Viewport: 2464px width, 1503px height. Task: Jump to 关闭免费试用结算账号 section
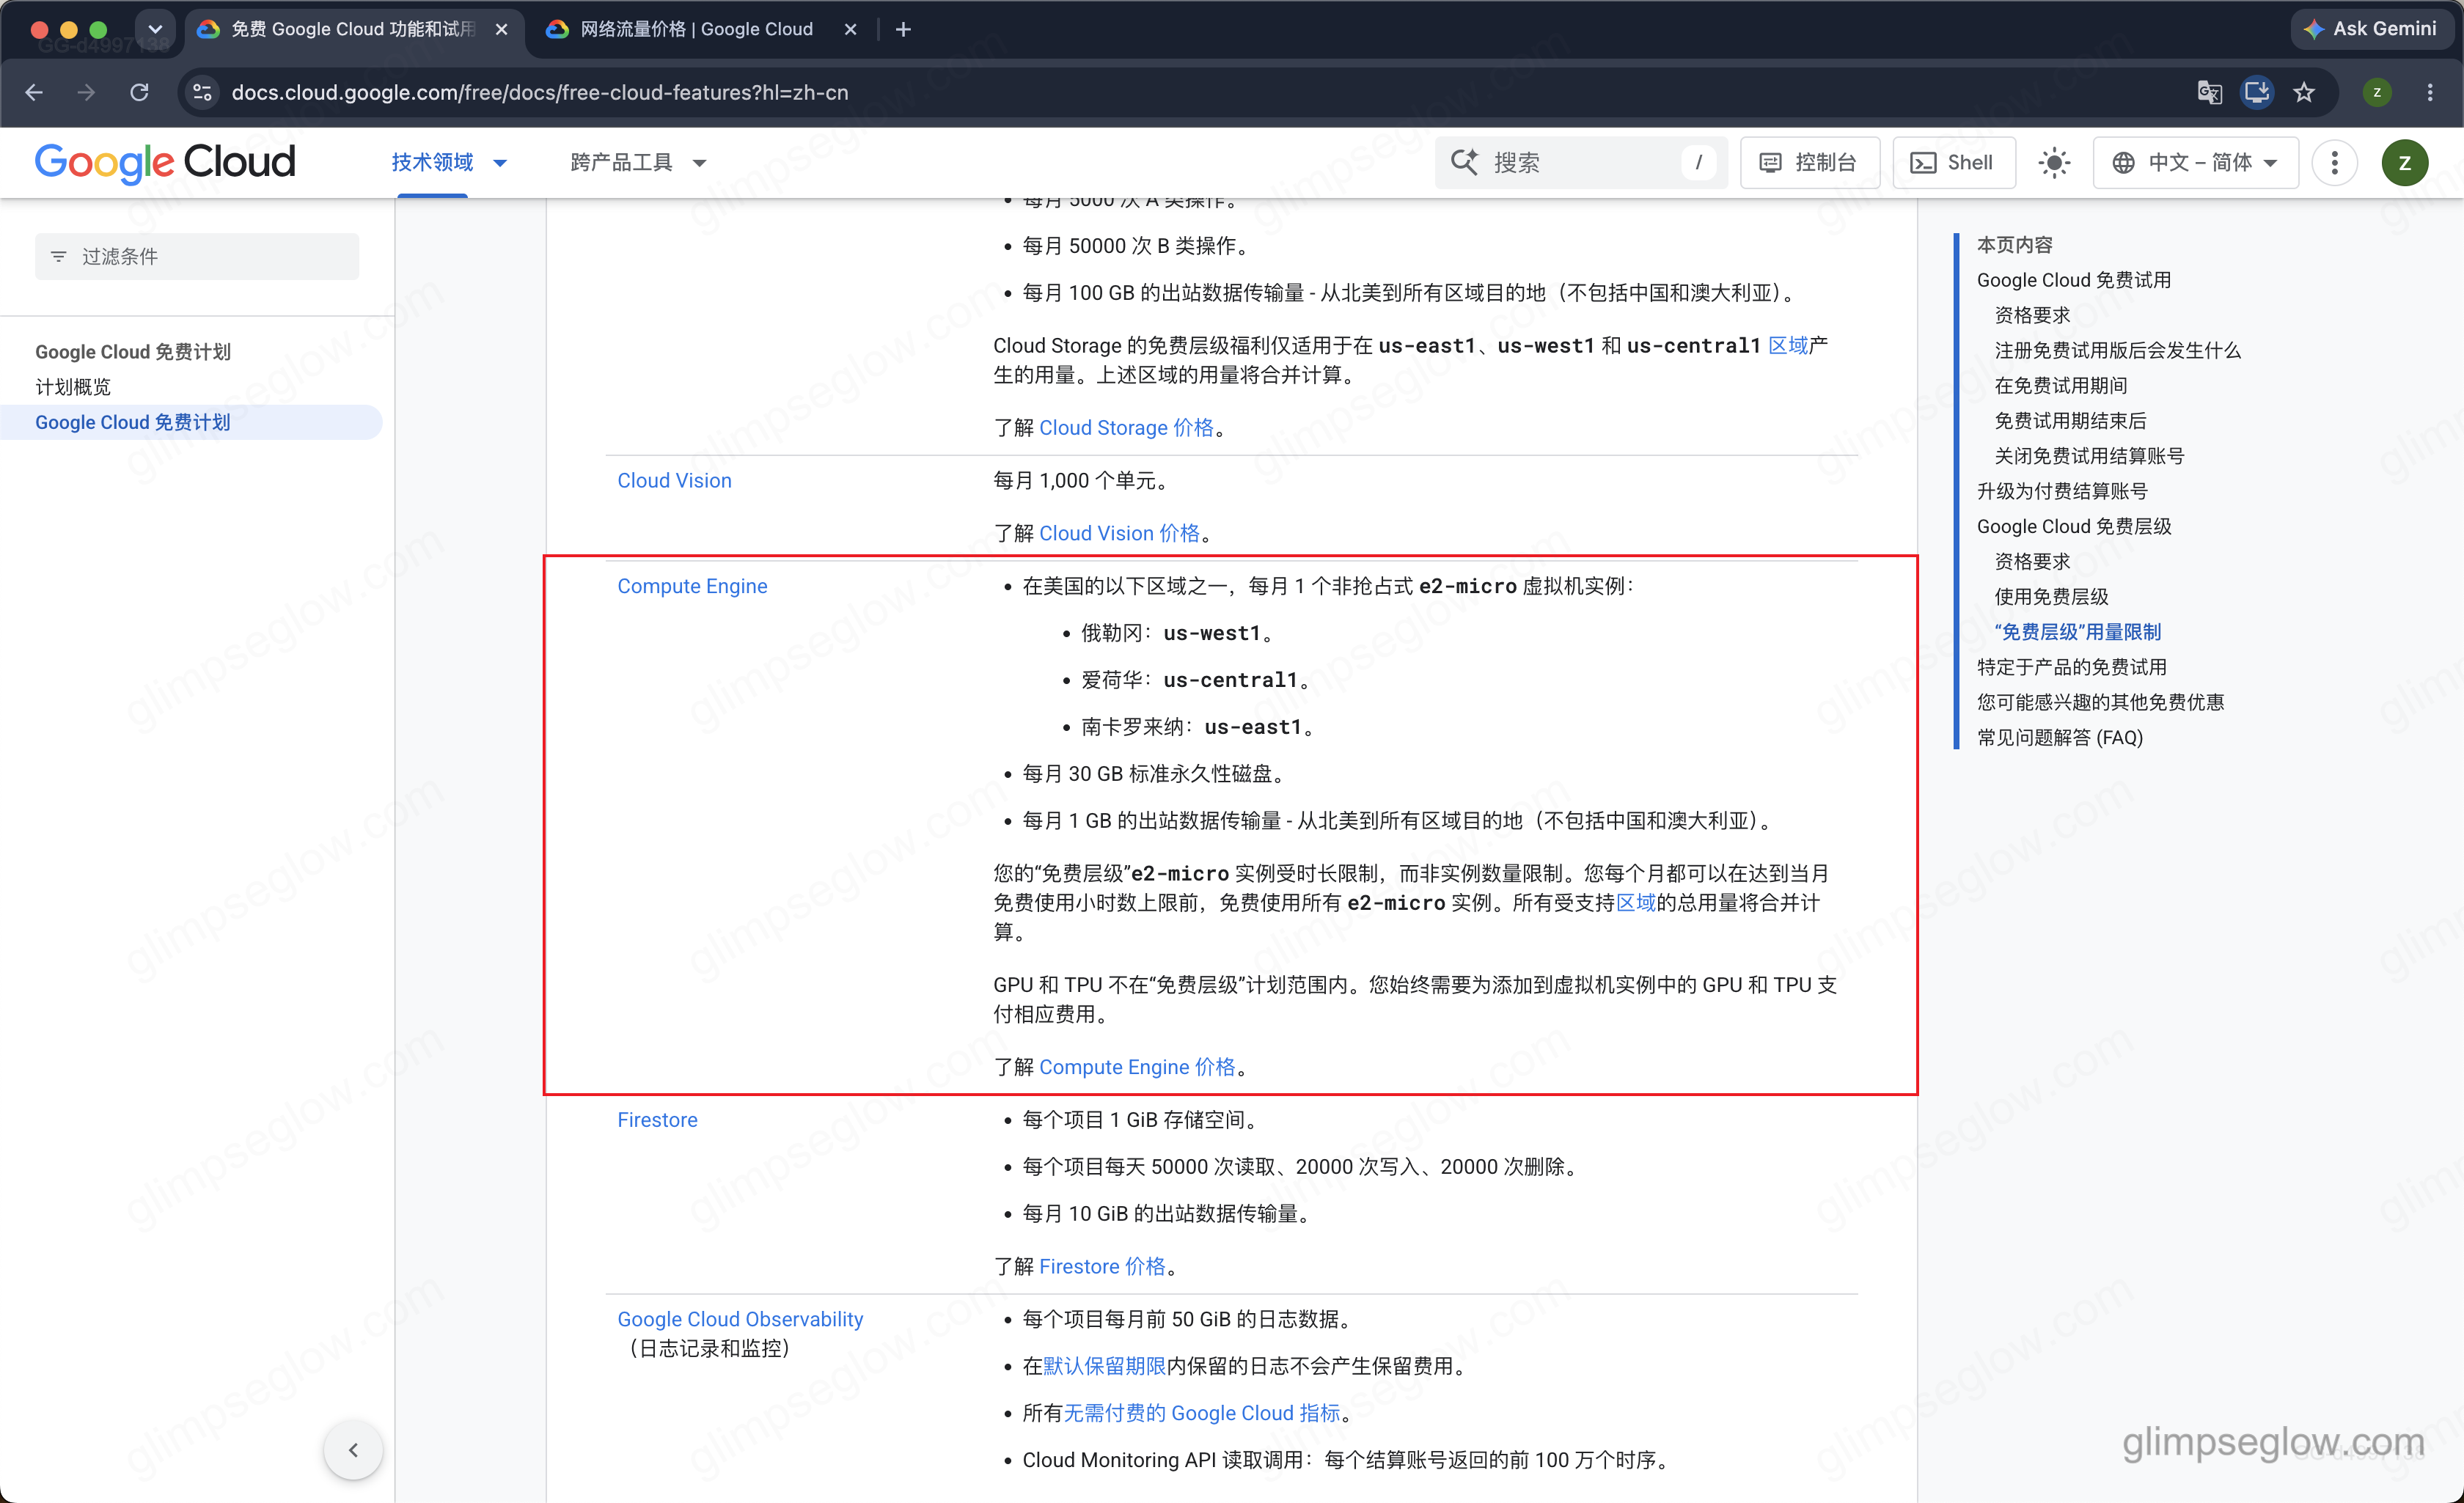(2090, 456)
